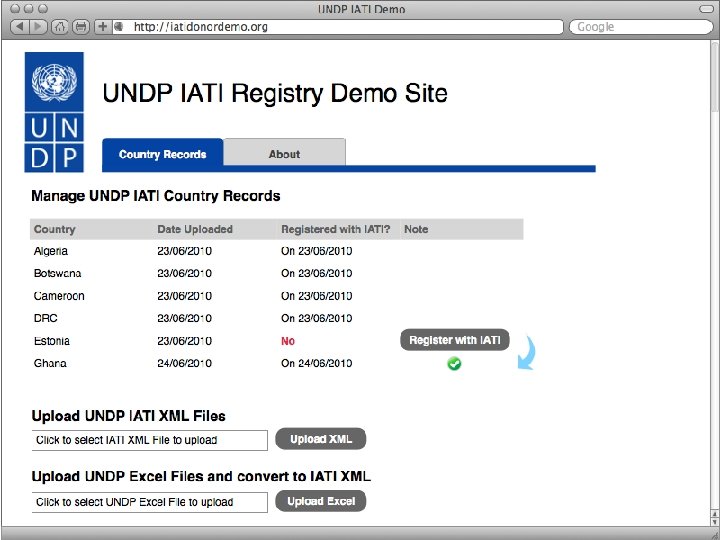Click the Upload Excel button
This screenshot has width=720, height=540.
click(x=321, y=501)
